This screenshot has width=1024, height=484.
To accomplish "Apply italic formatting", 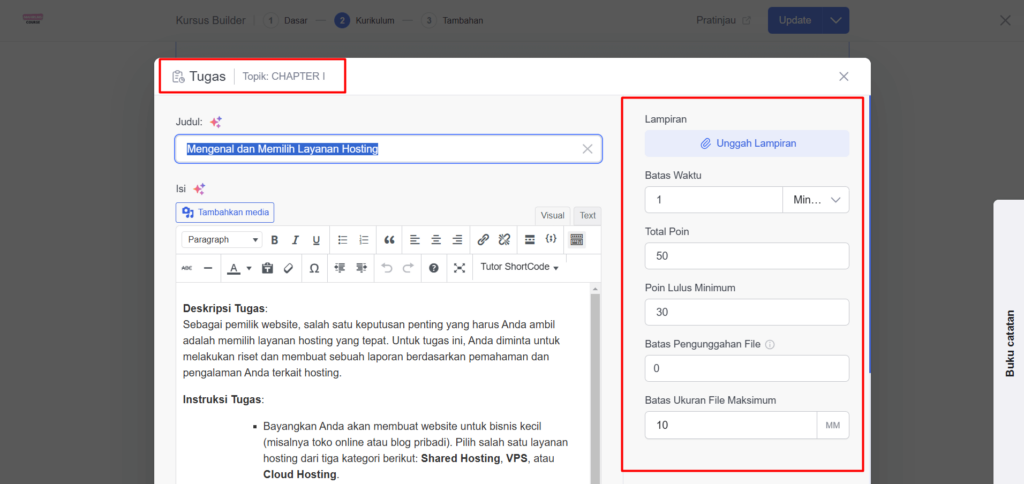I will tap(295, 240).
